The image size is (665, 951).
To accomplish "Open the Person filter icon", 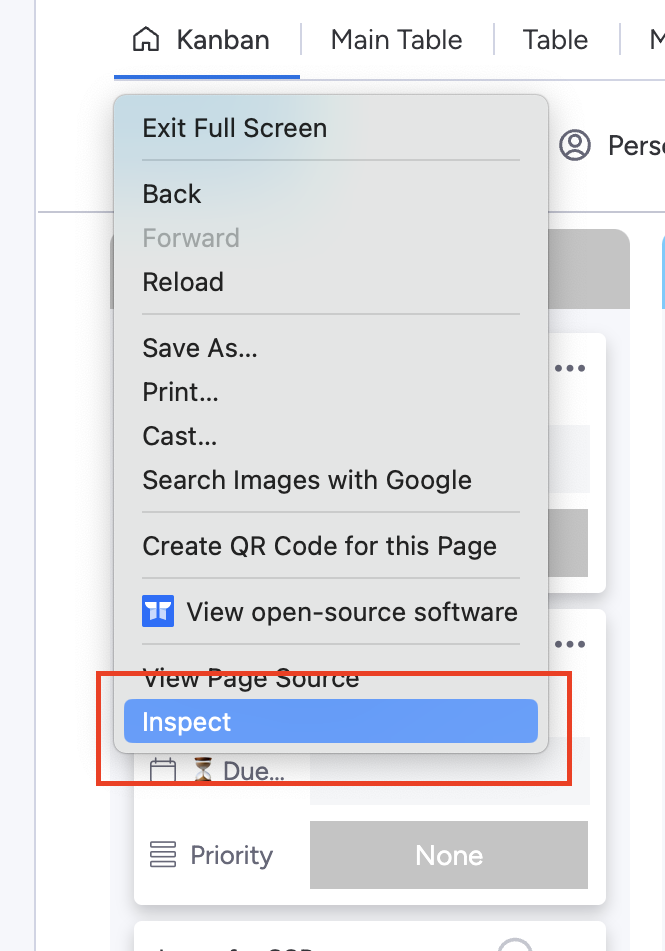I will pyautogui.click(x=575, y=146).
